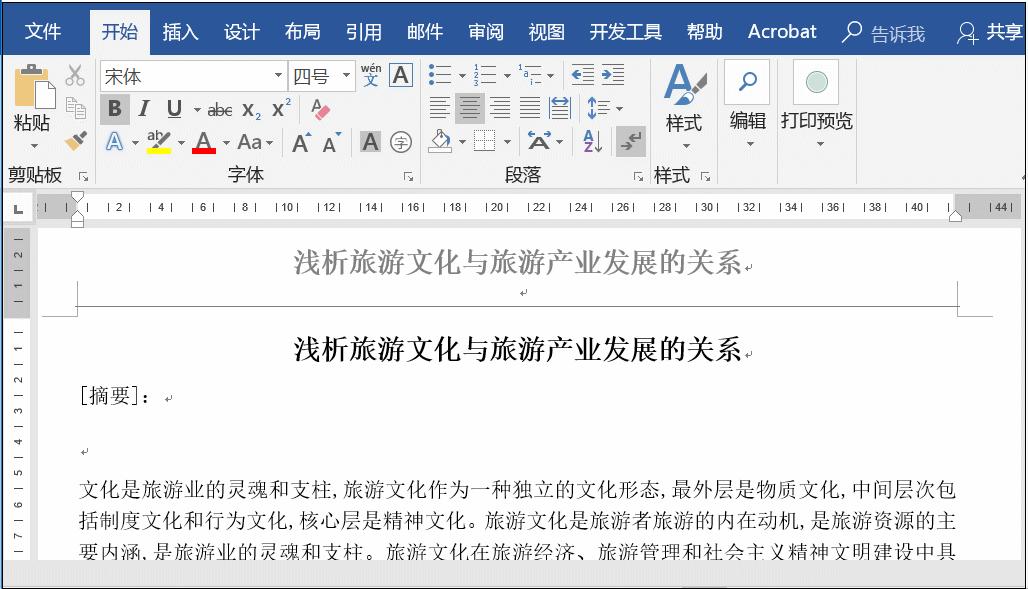Apply red font color with the A icon
This screenshot has height=589, width=1028.
point(204,142)
